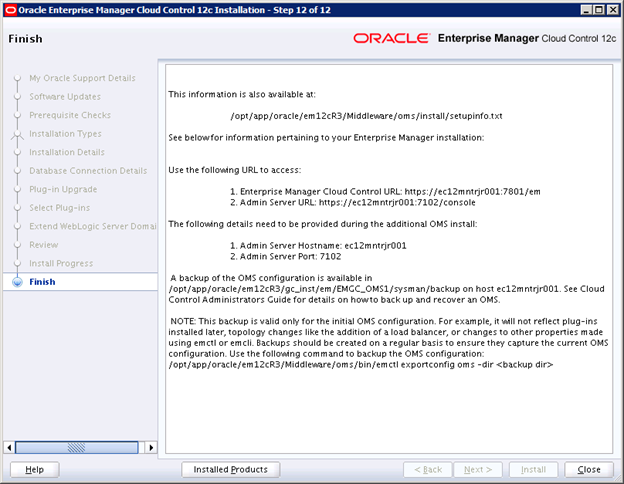Click the disabled Next button
The image size is (624, 484).
[x=478, y=470]
